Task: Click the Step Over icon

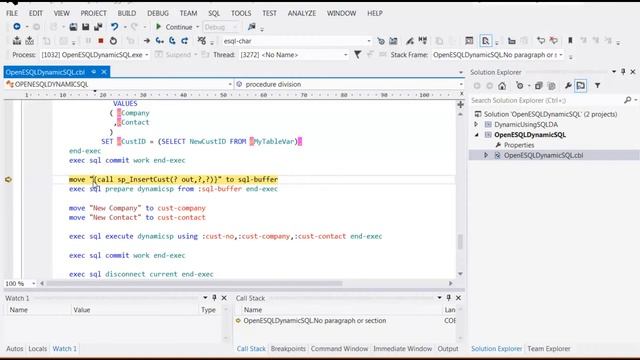Action: click(x=172, y=41)
